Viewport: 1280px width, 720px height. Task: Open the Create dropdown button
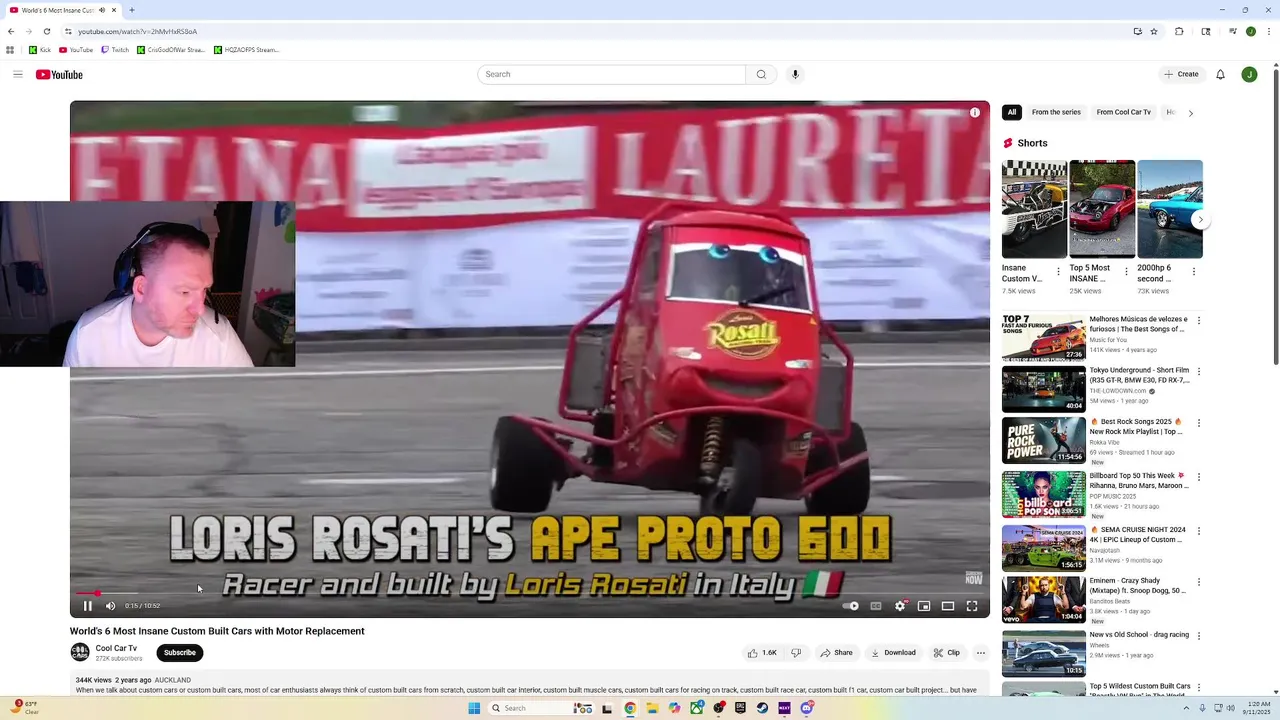[1181, 74]
